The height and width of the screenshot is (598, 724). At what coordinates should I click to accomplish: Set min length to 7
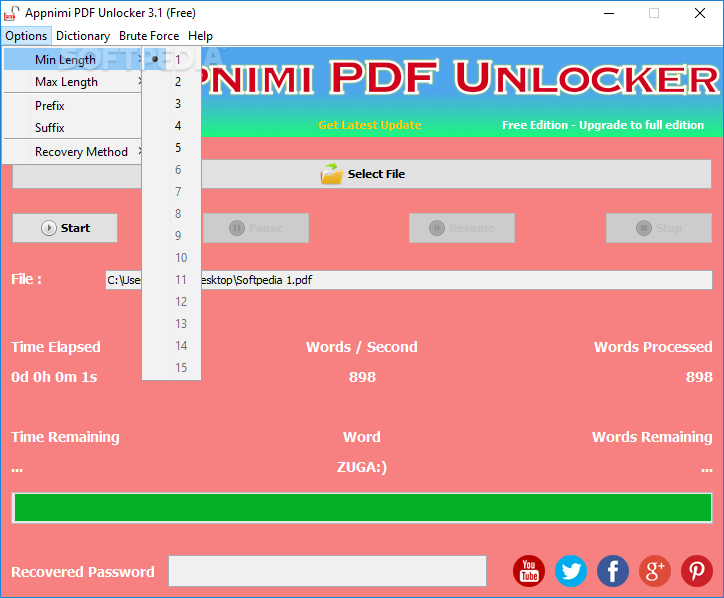point(172,192)
